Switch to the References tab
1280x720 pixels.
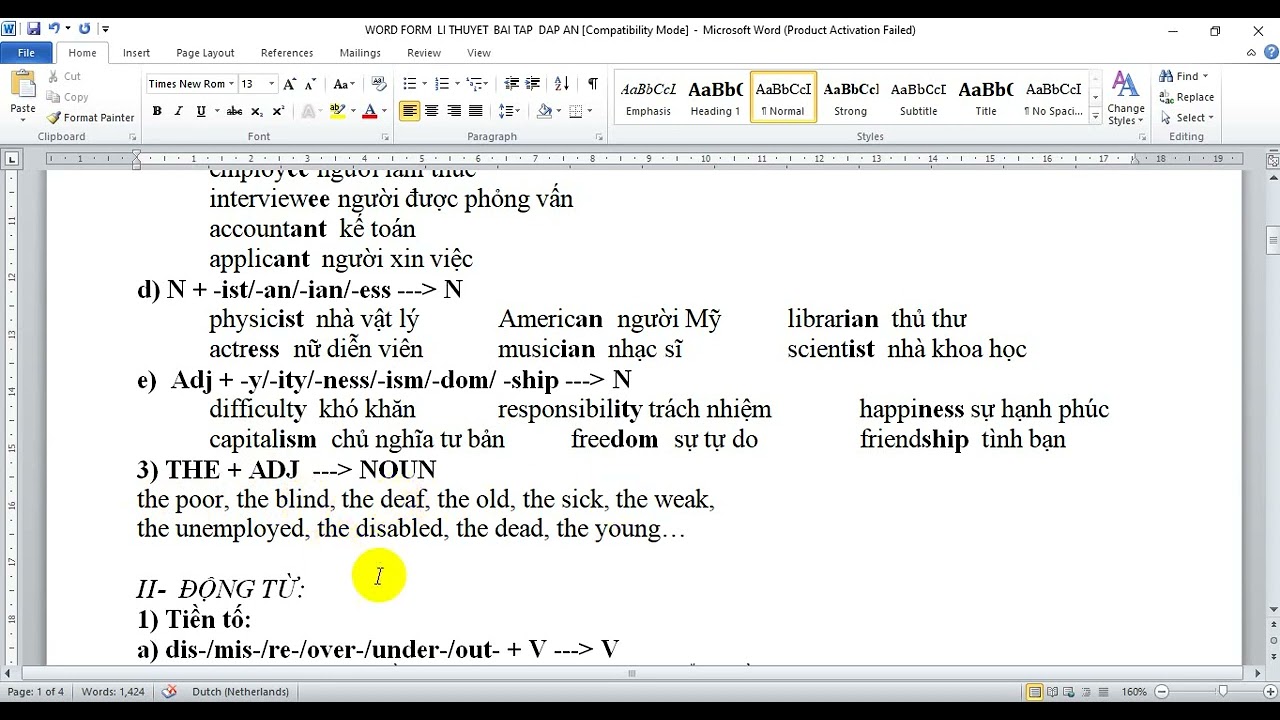(287, 53)
